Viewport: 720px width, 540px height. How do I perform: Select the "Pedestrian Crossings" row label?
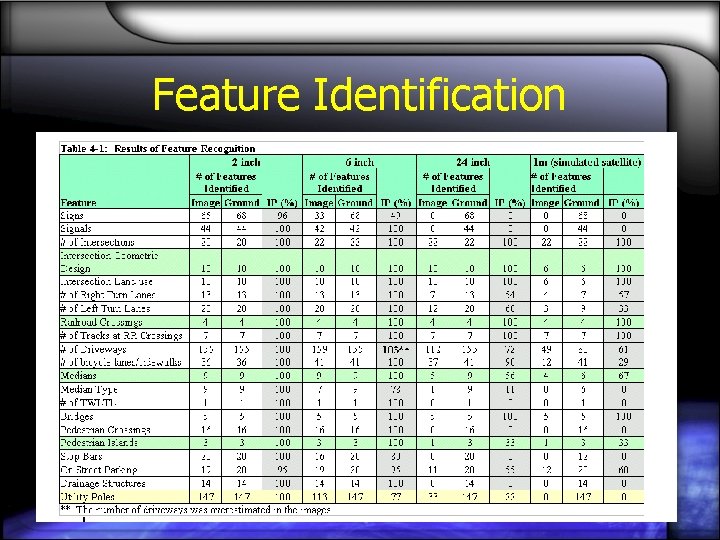pyautogui.click(x=106, y=430)
